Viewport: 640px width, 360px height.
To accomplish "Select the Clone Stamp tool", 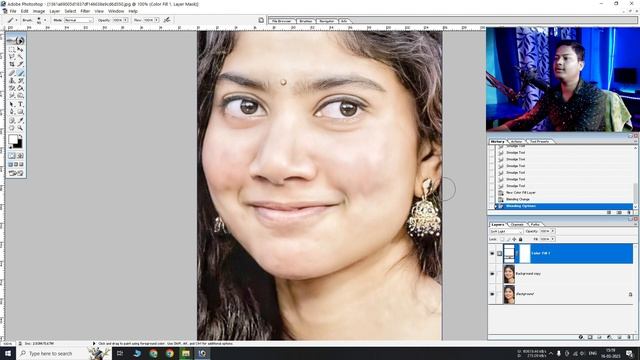I will tap(12, 81).
